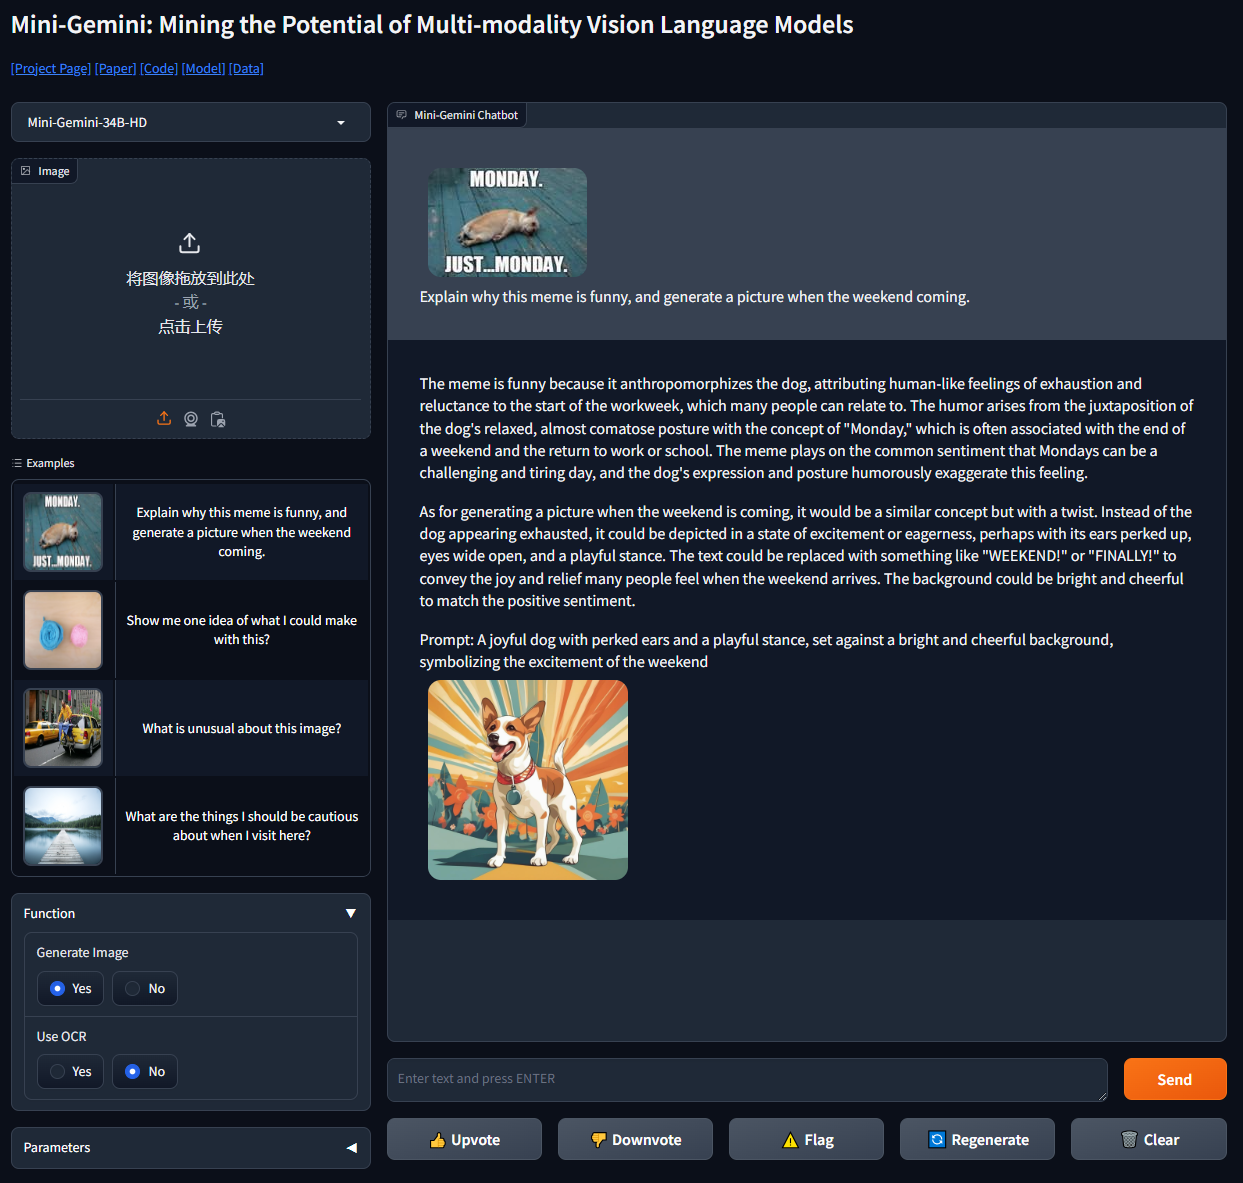Select Yes for Generate Image
The height and width of the screenshot is (1183, 1243).
tap(70, 988)
